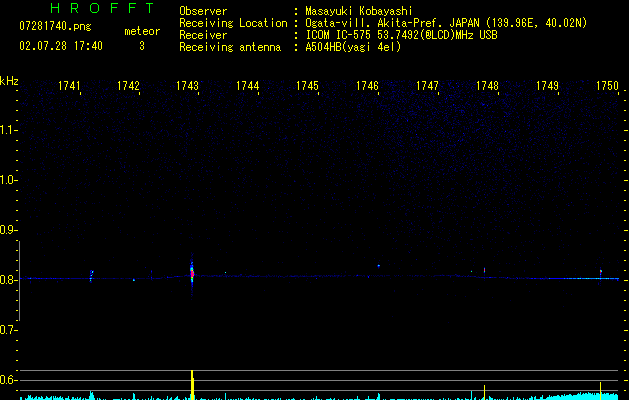Click the 1.0 kHz frequency label
Viewport: 629px width, 400px height.
pyautogui.click(x=8, y=180)
